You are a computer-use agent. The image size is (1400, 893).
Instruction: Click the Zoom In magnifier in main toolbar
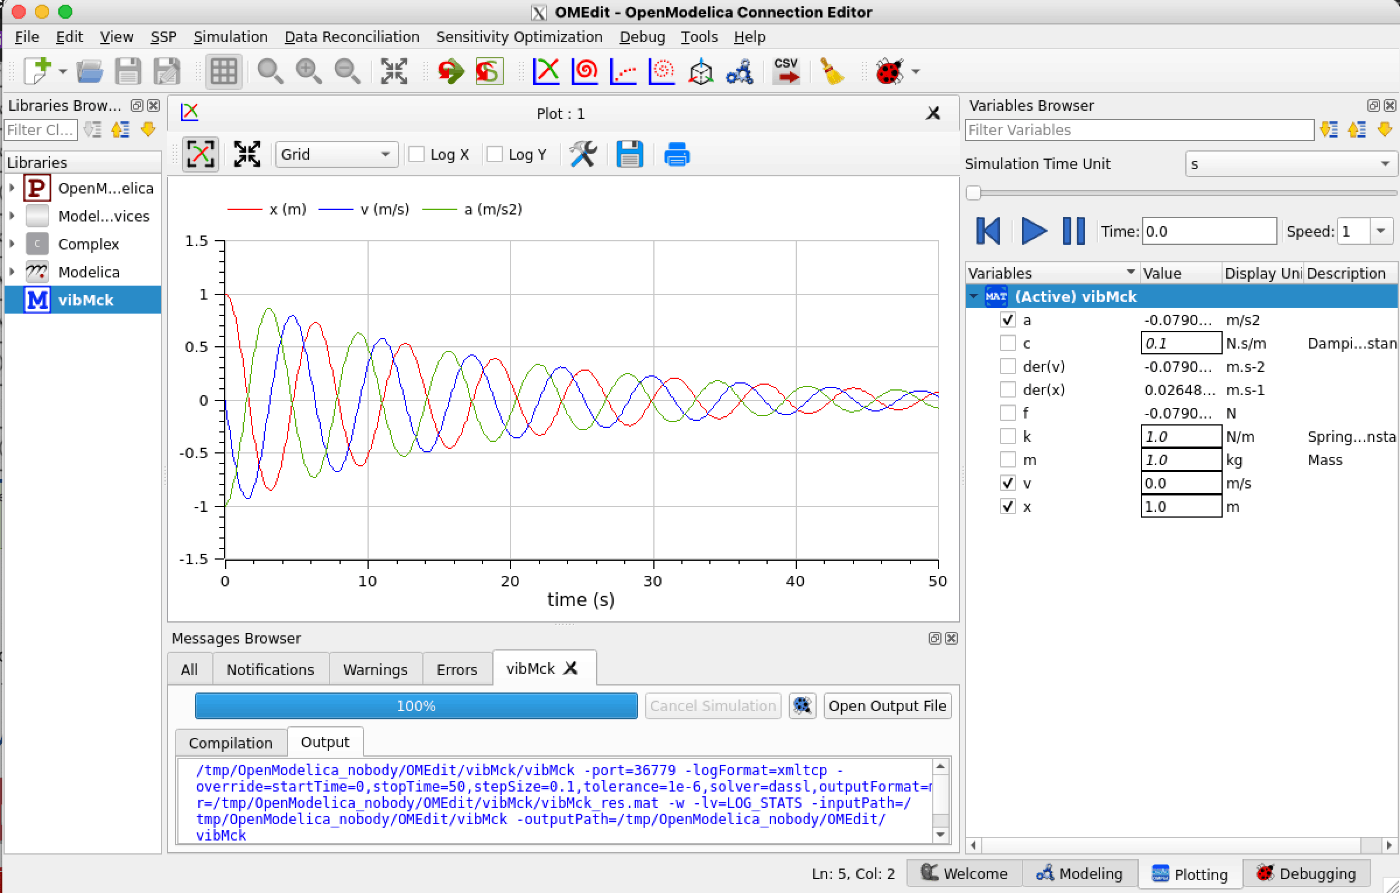click(308, 71)
